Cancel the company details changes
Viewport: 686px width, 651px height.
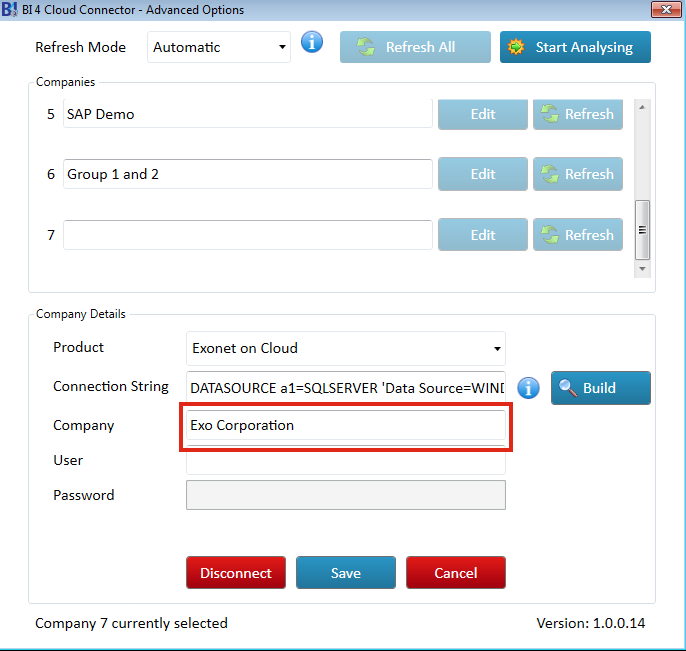455,573
